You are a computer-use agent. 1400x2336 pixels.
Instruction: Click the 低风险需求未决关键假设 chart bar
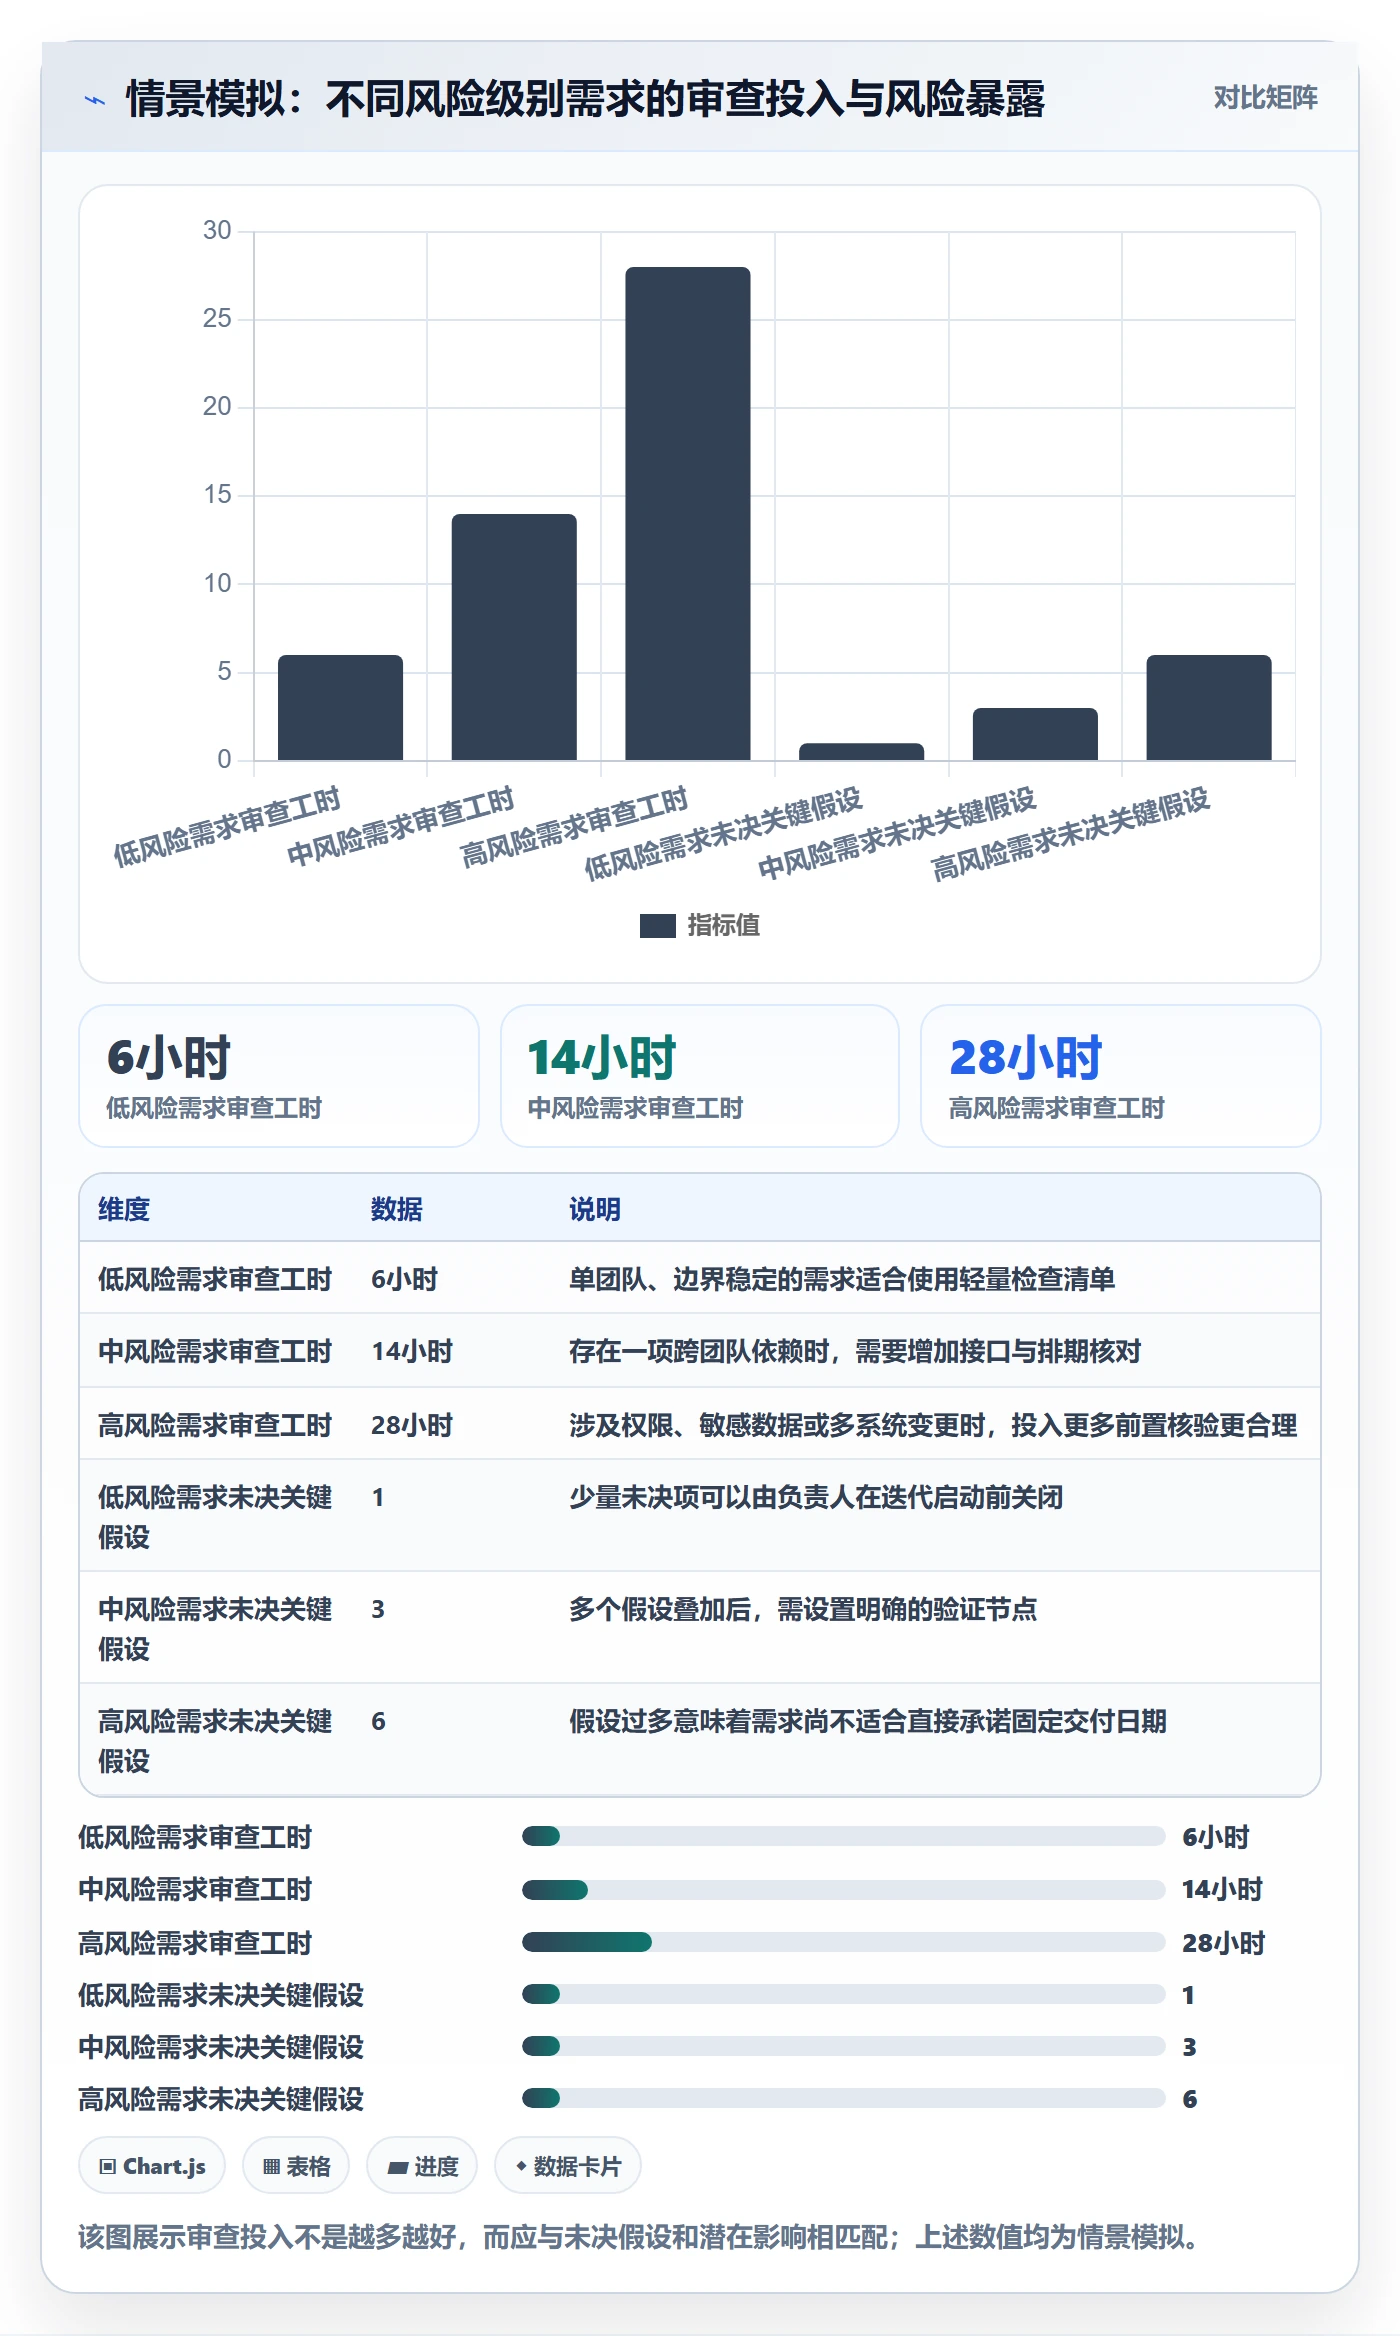861,751
